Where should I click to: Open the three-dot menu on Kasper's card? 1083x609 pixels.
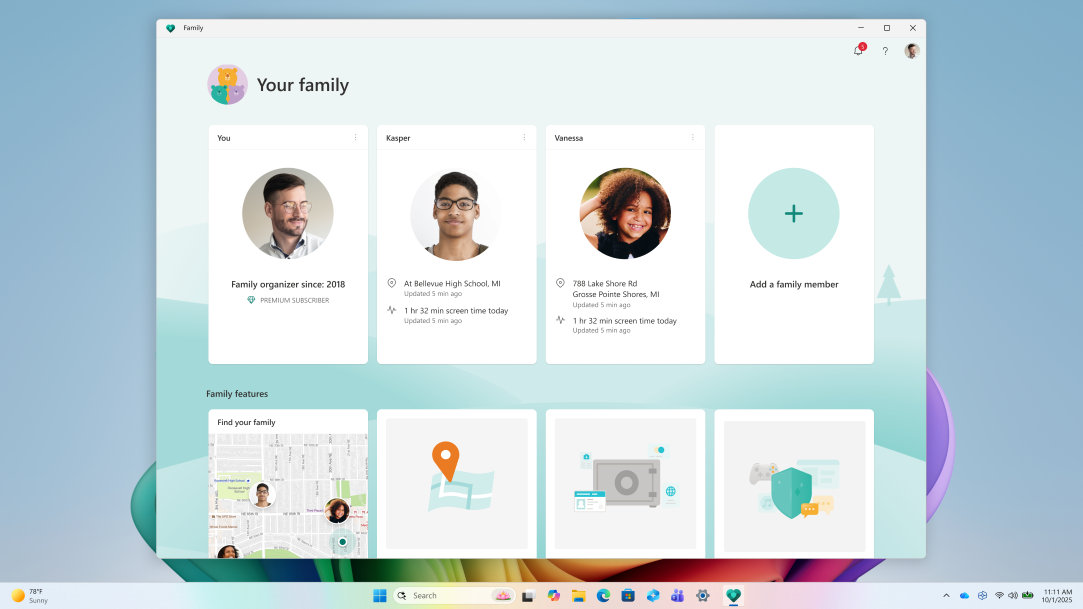(524, 138)
